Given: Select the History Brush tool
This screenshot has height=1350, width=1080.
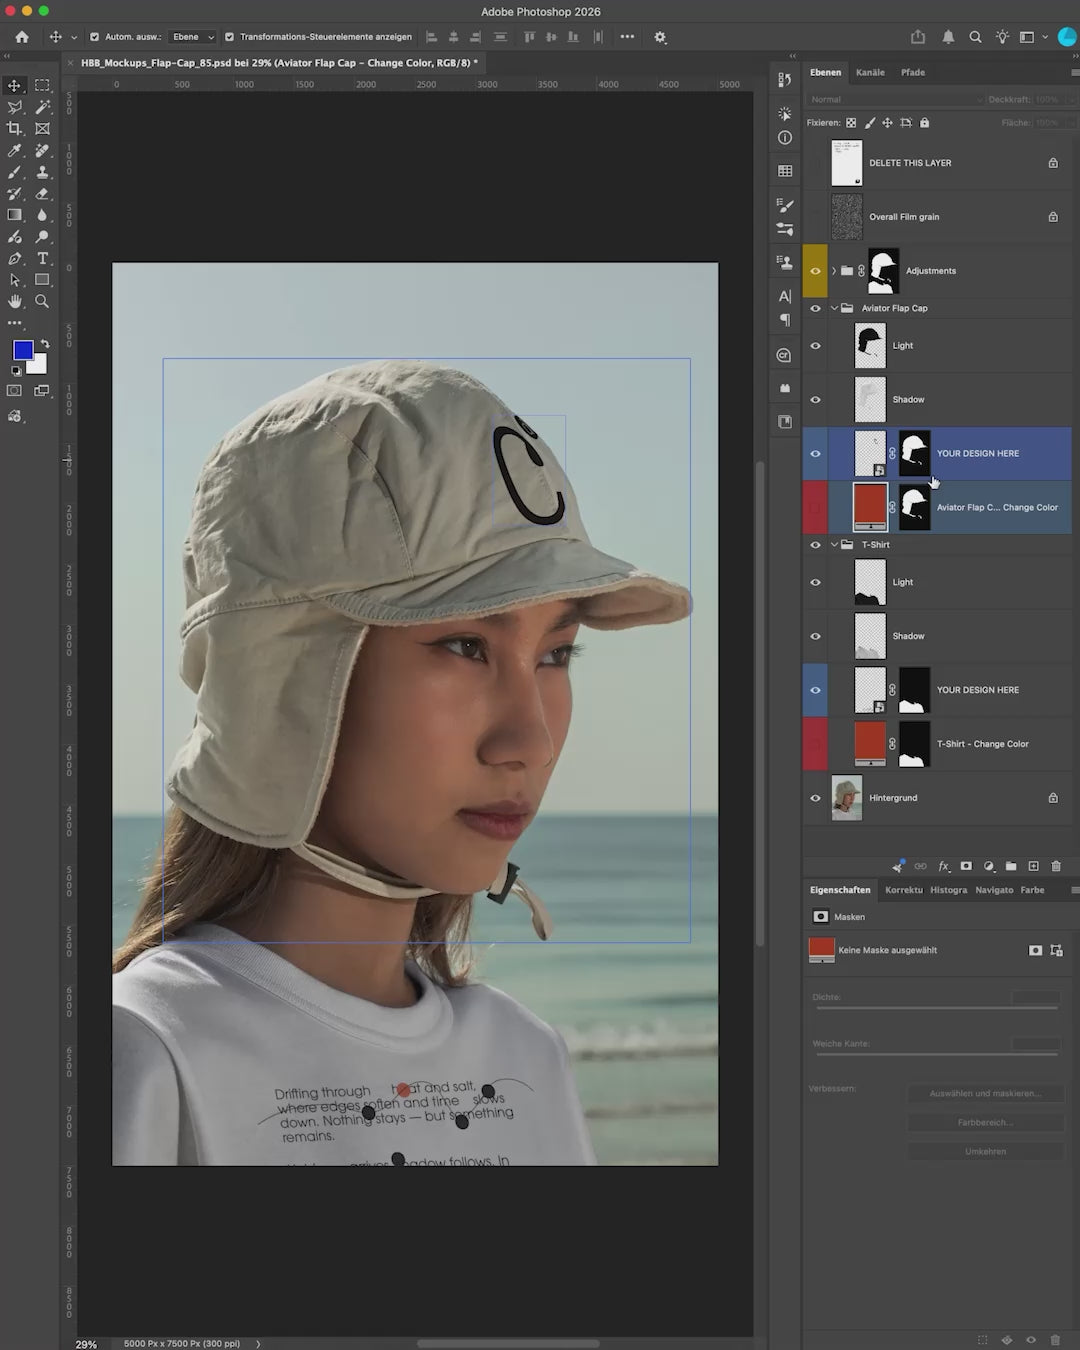Looking at the screenshot, I should point(14,193).
